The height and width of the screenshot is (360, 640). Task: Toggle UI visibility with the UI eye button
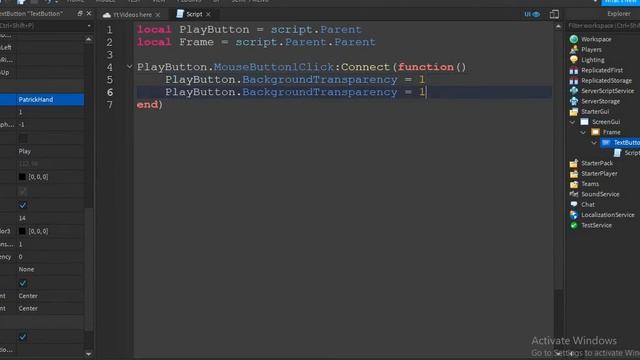[x=532, y=14]
